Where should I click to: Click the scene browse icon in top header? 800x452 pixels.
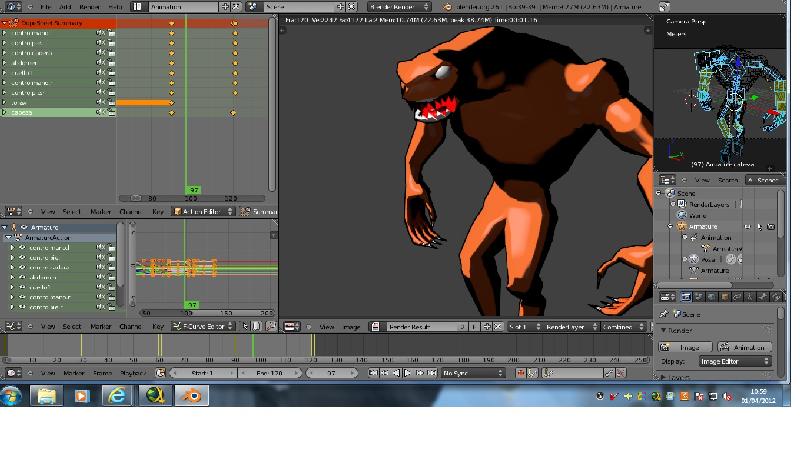(x=253, y=7)
